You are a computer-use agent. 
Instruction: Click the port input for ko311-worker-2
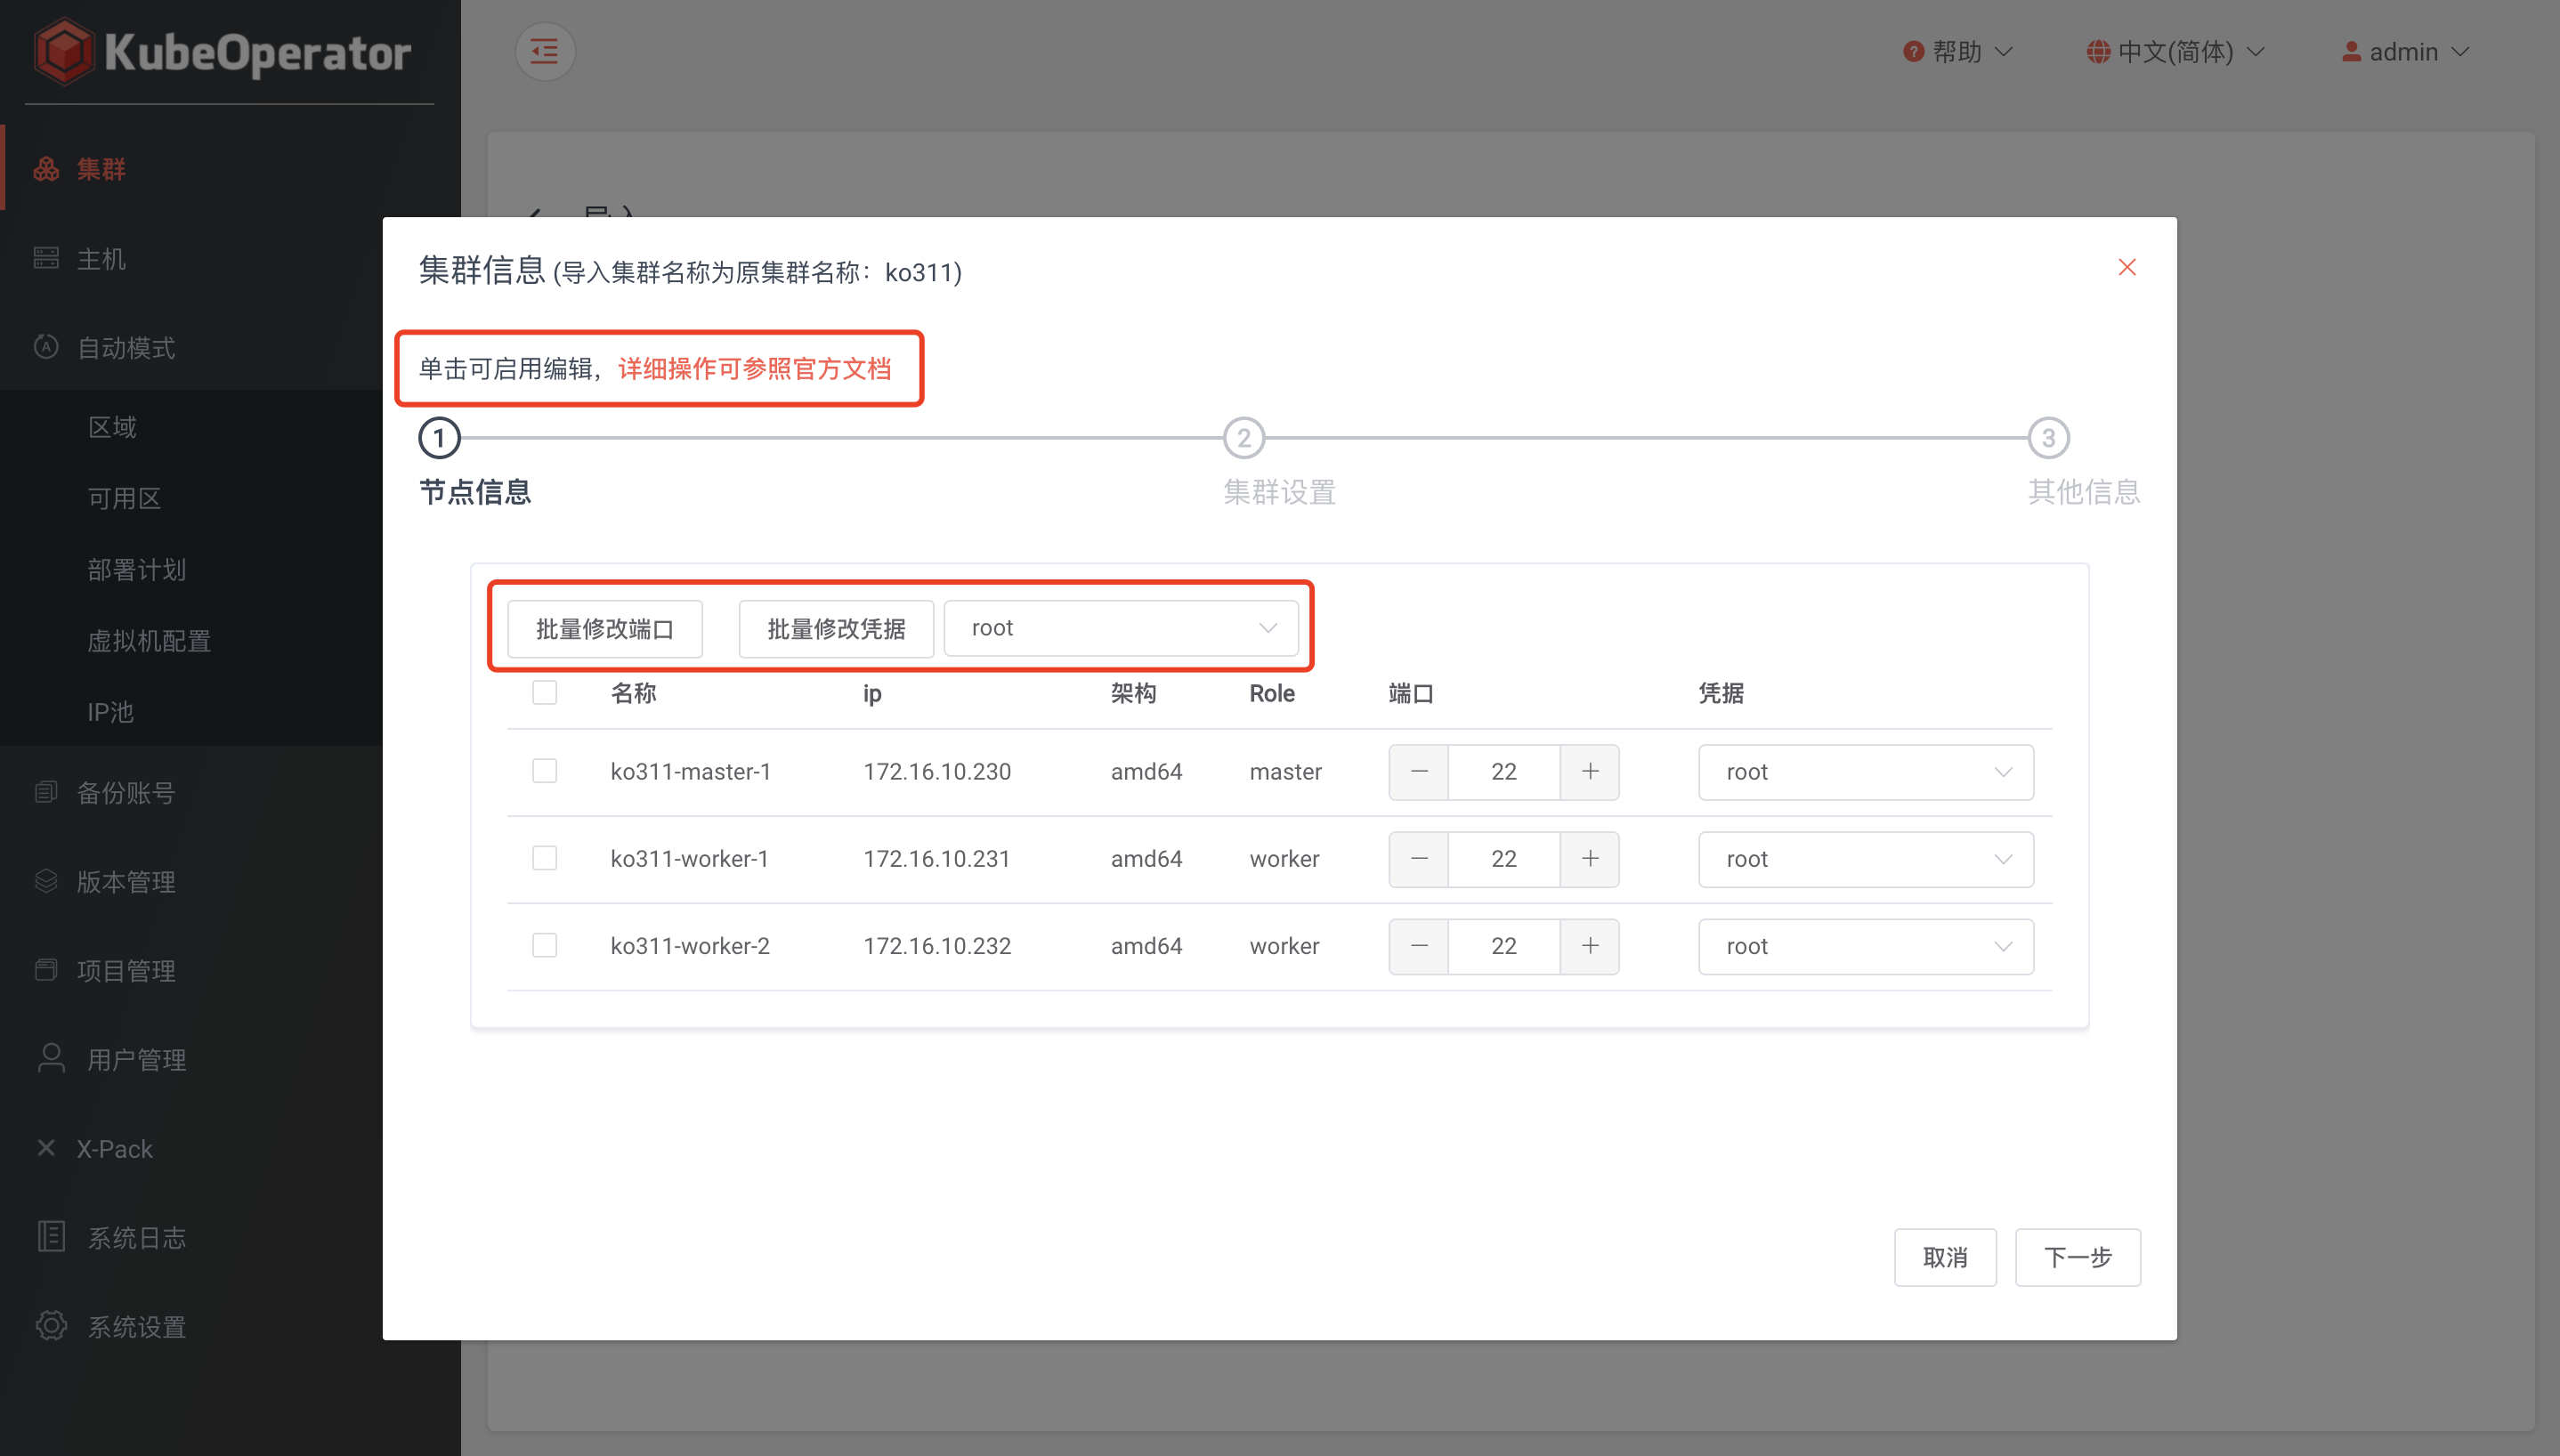[x=1504, y=946]
